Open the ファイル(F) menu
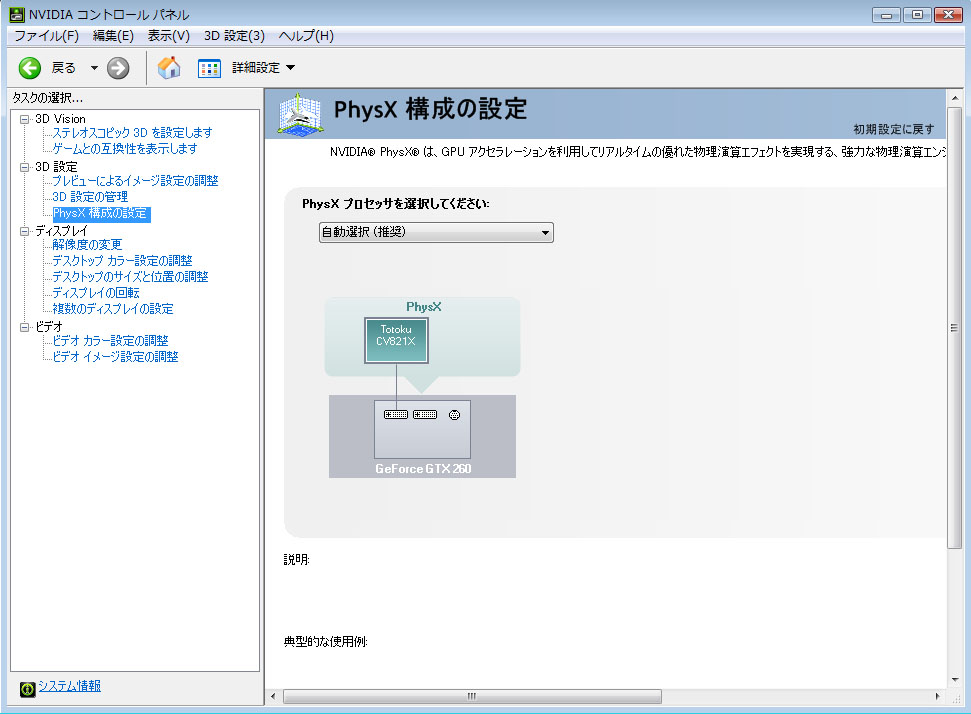This screenshot has width=971, height=714. click(x=46, y=36)
